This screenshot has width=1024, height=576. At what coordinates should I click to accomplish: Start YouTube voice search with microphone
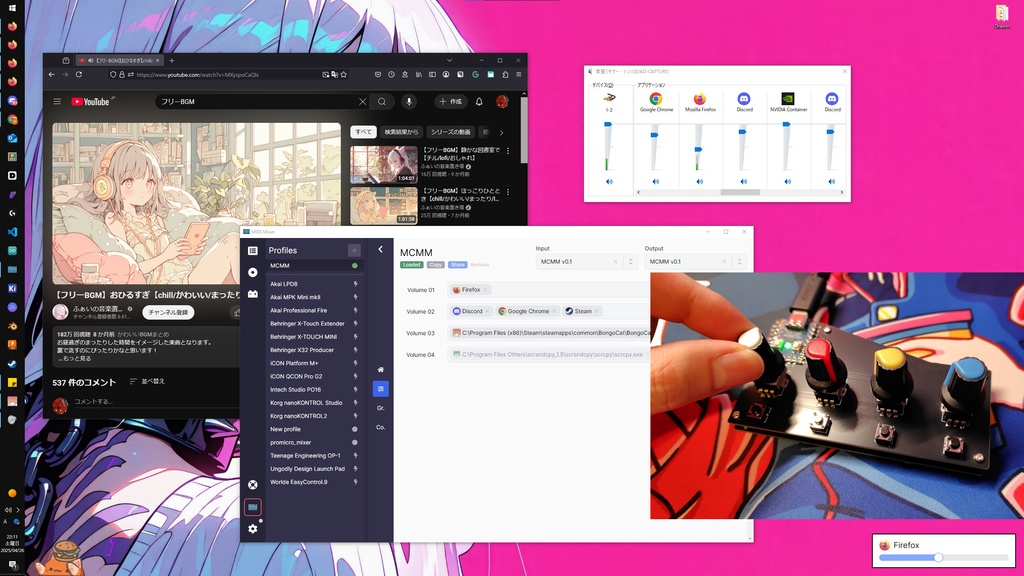pos(409,102)
